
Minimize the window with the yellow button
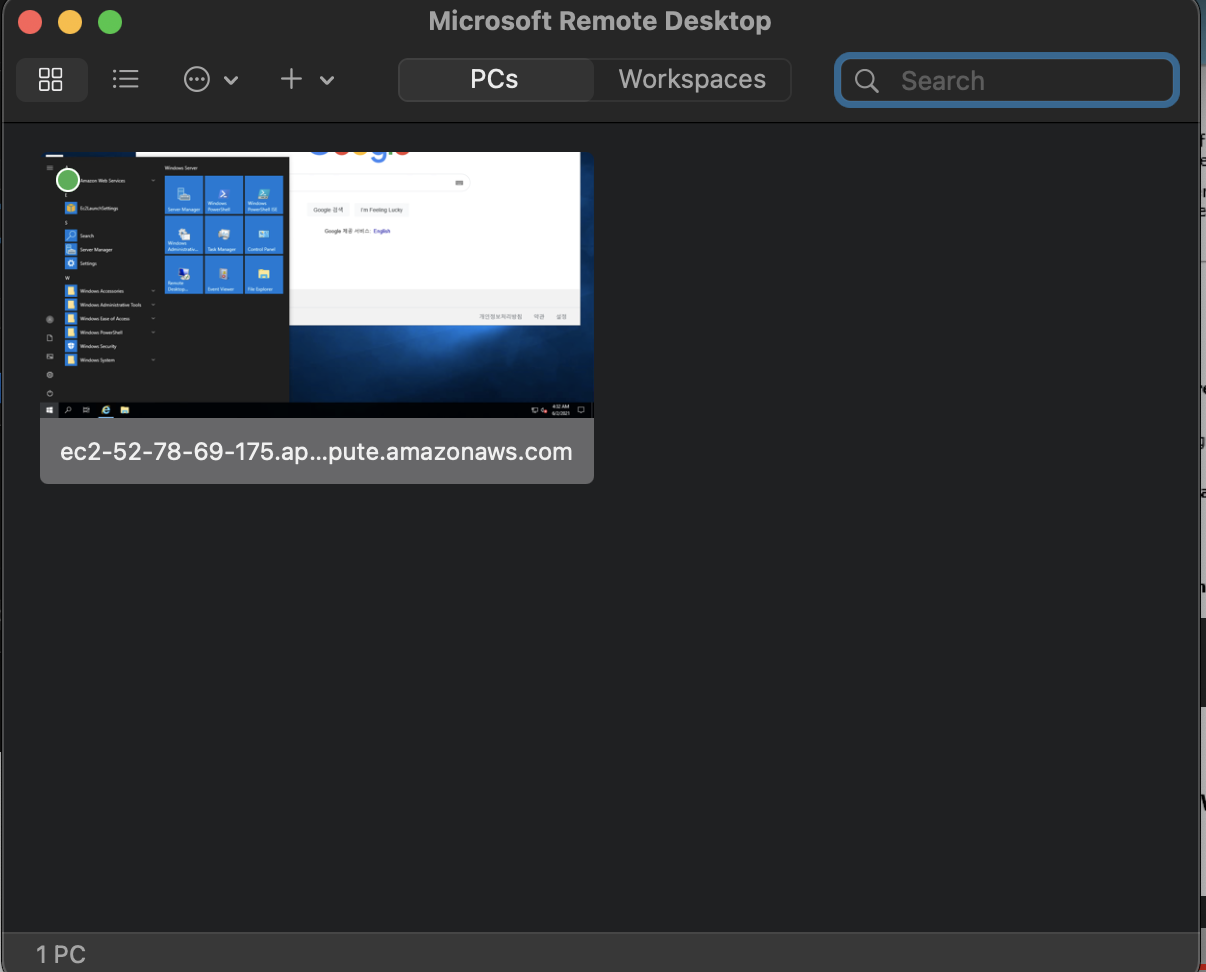70,21
